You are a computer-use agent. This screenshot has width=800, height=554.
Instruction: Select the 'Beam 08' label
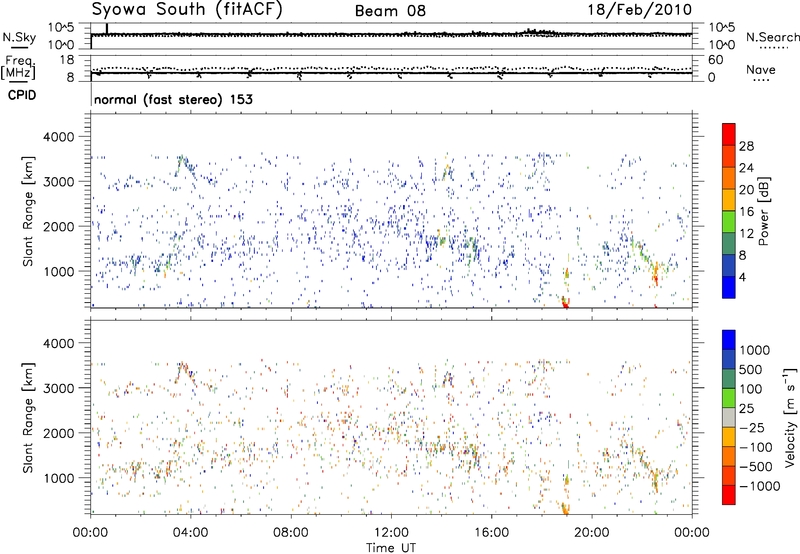pyautogui.click(x=390, y=11)
